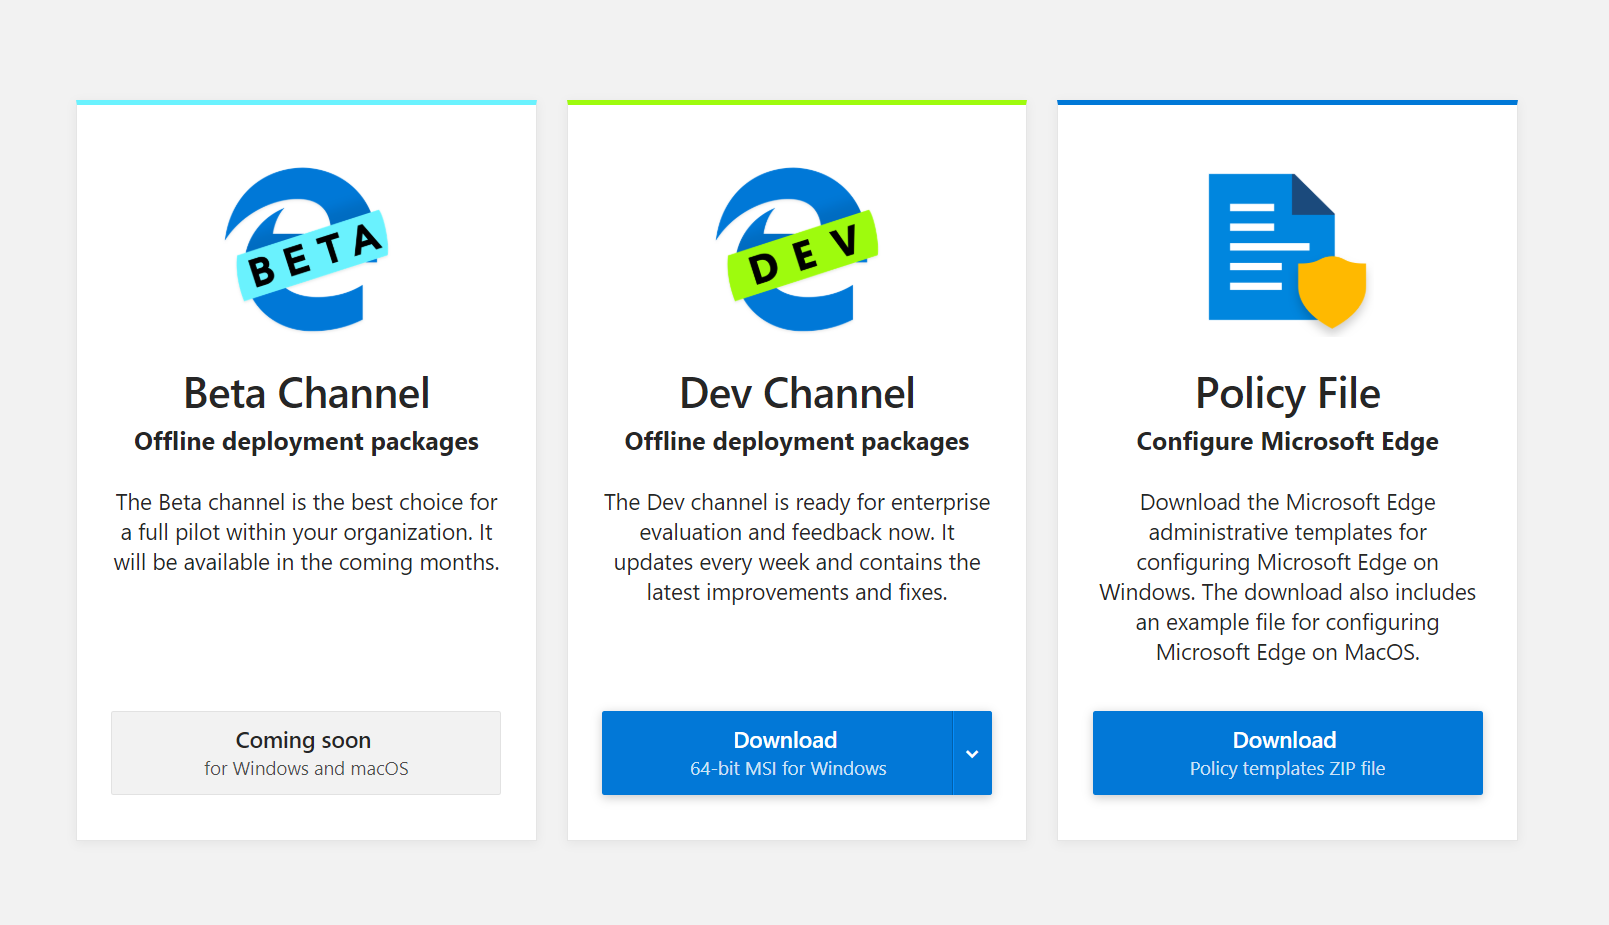Screen dimensions: 1609x925
Task: Select the Beta Channel card title
Action: coord(306,393)
